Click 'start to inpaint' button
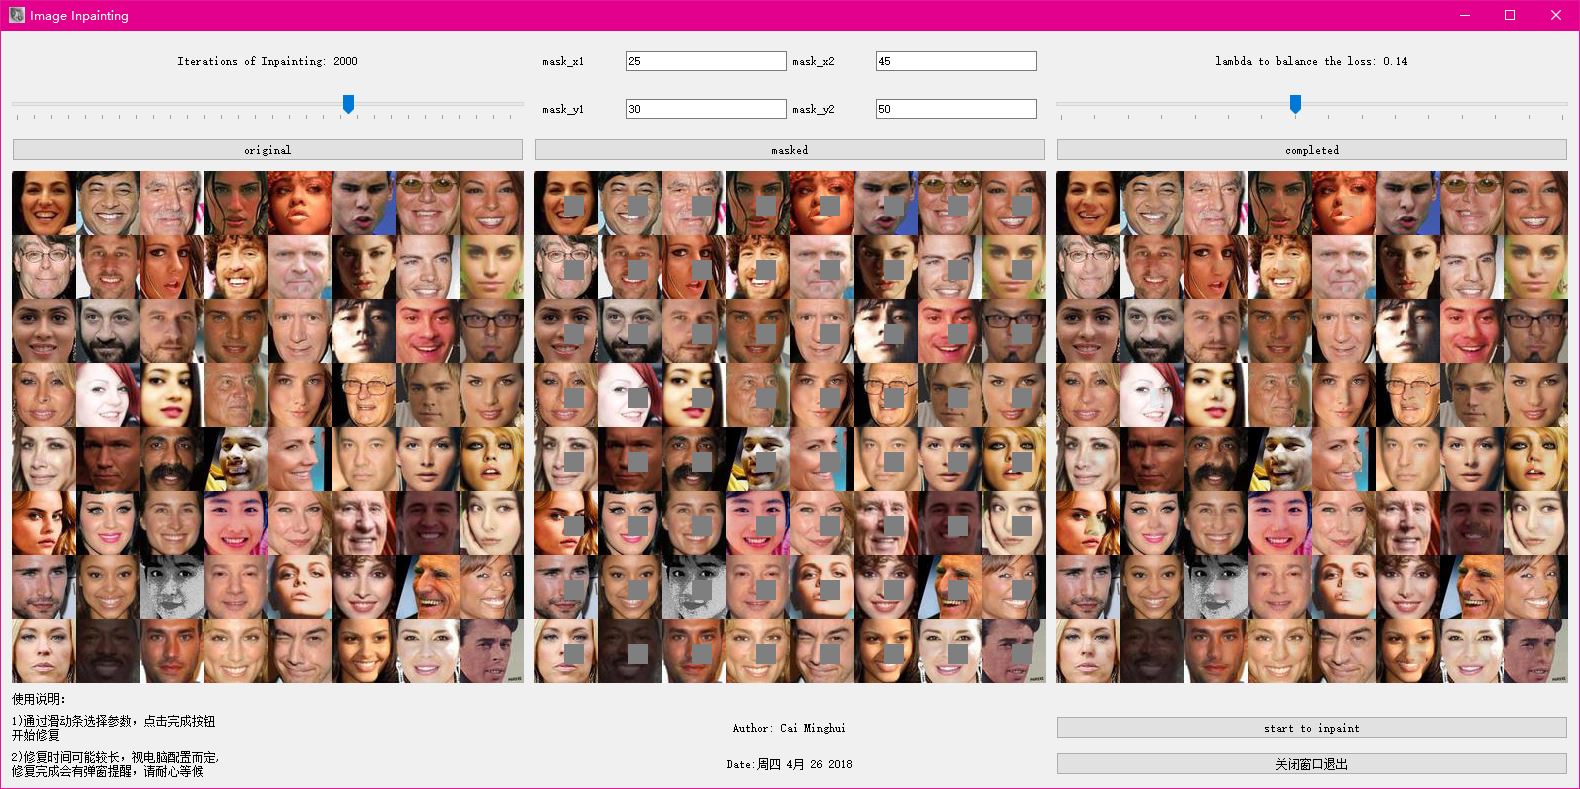The height and width of the screenshot is (789, 1580). tap(1312, 728)
